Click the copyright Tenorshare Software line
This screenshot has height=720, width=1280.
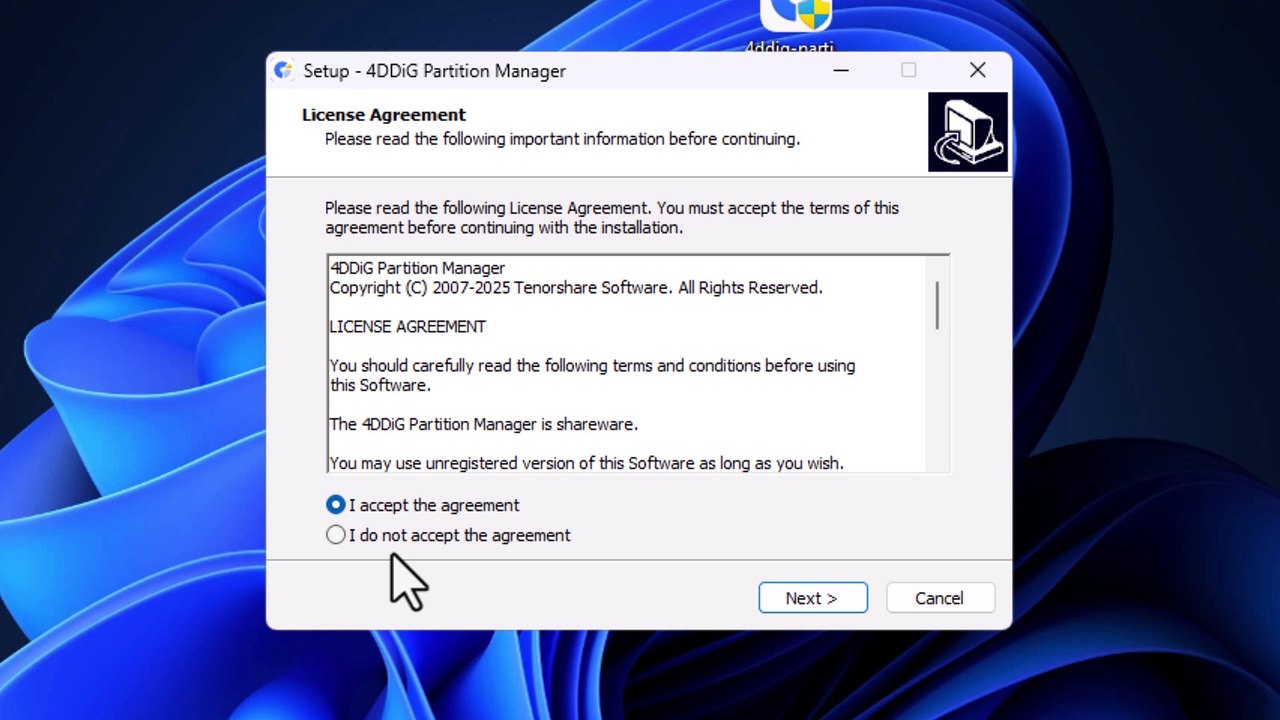[x=576, y=288]
